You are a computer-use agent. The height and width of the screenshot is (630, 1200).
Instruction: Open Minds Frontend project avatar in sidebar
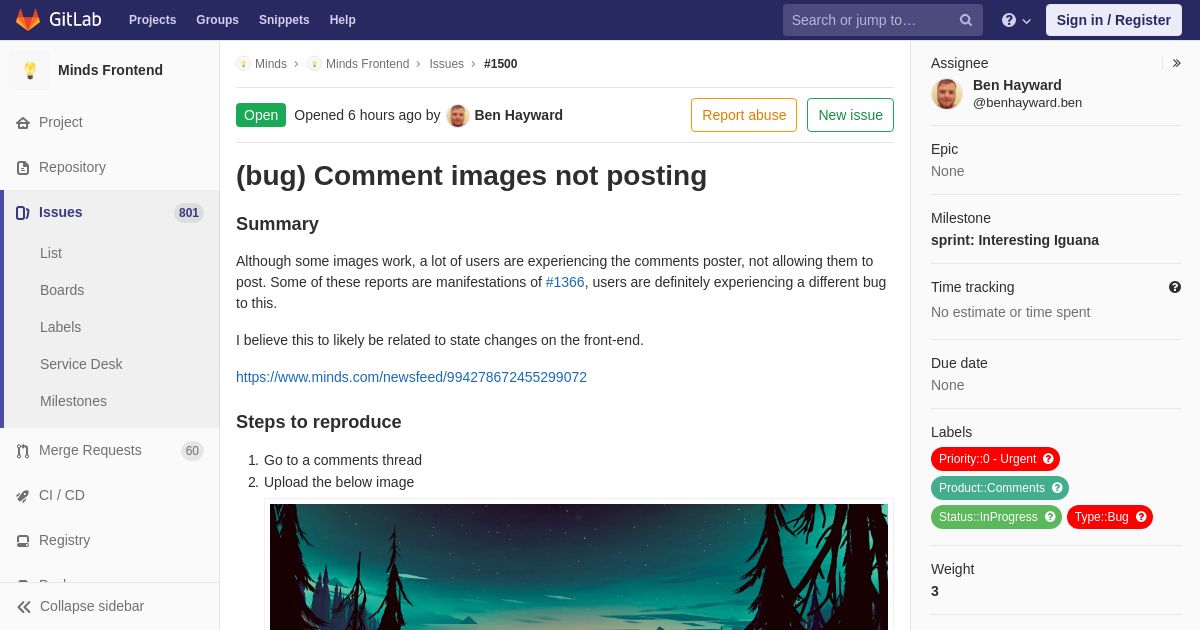[30, 70]
